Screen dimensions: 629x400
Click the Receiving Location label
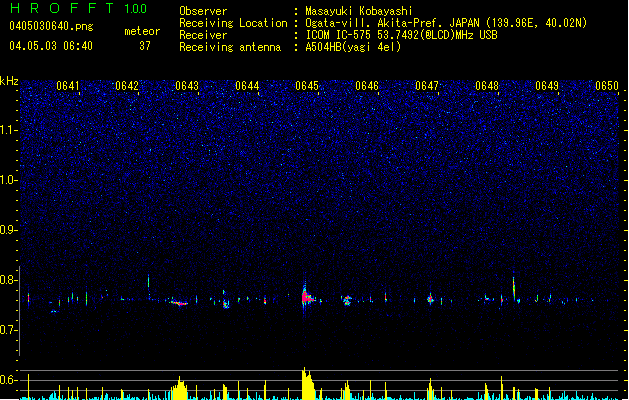point(233,23)
